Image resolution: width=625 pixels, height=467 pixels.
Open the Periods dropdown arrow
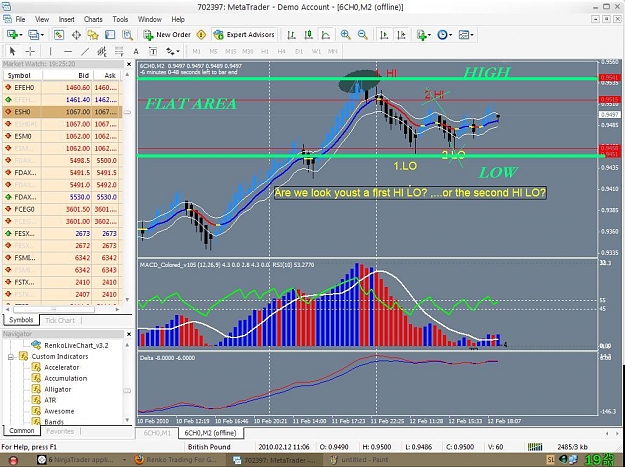pyautogui.click(x=450, y=35)
